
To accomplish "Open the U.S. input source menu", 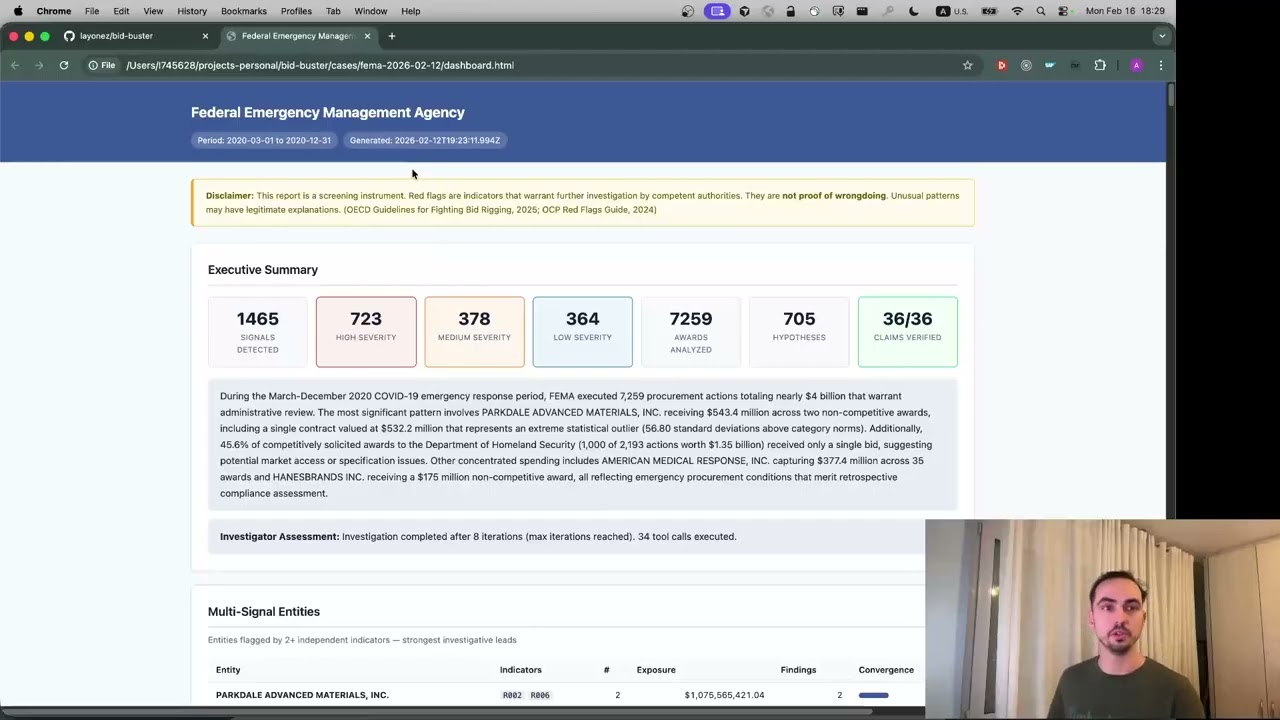I will (951, 11).
